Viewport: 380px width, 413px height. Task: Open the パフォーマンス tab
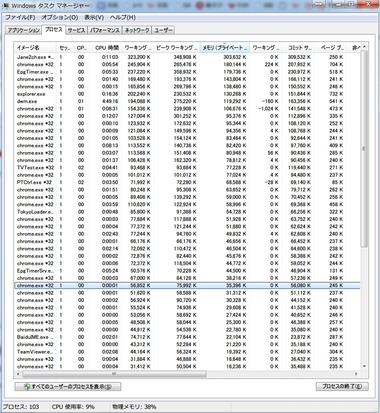(105, 30)
